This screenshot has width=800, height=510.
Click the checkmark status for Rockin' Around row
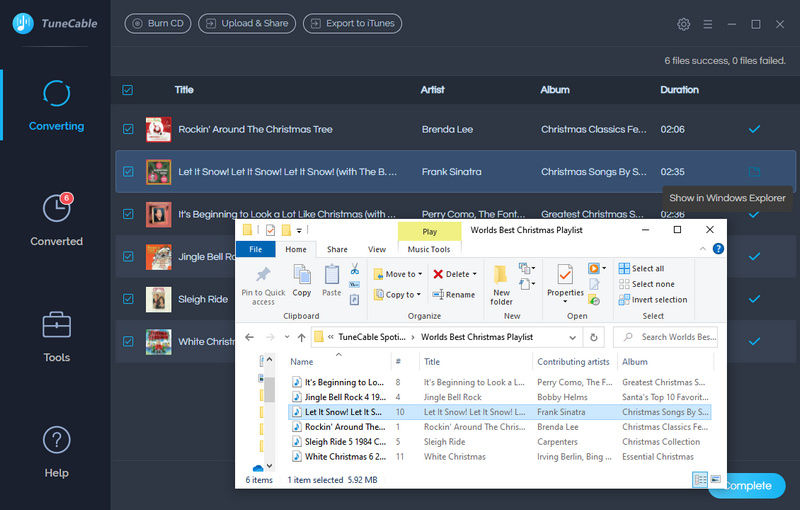click(x=754, y=129)
